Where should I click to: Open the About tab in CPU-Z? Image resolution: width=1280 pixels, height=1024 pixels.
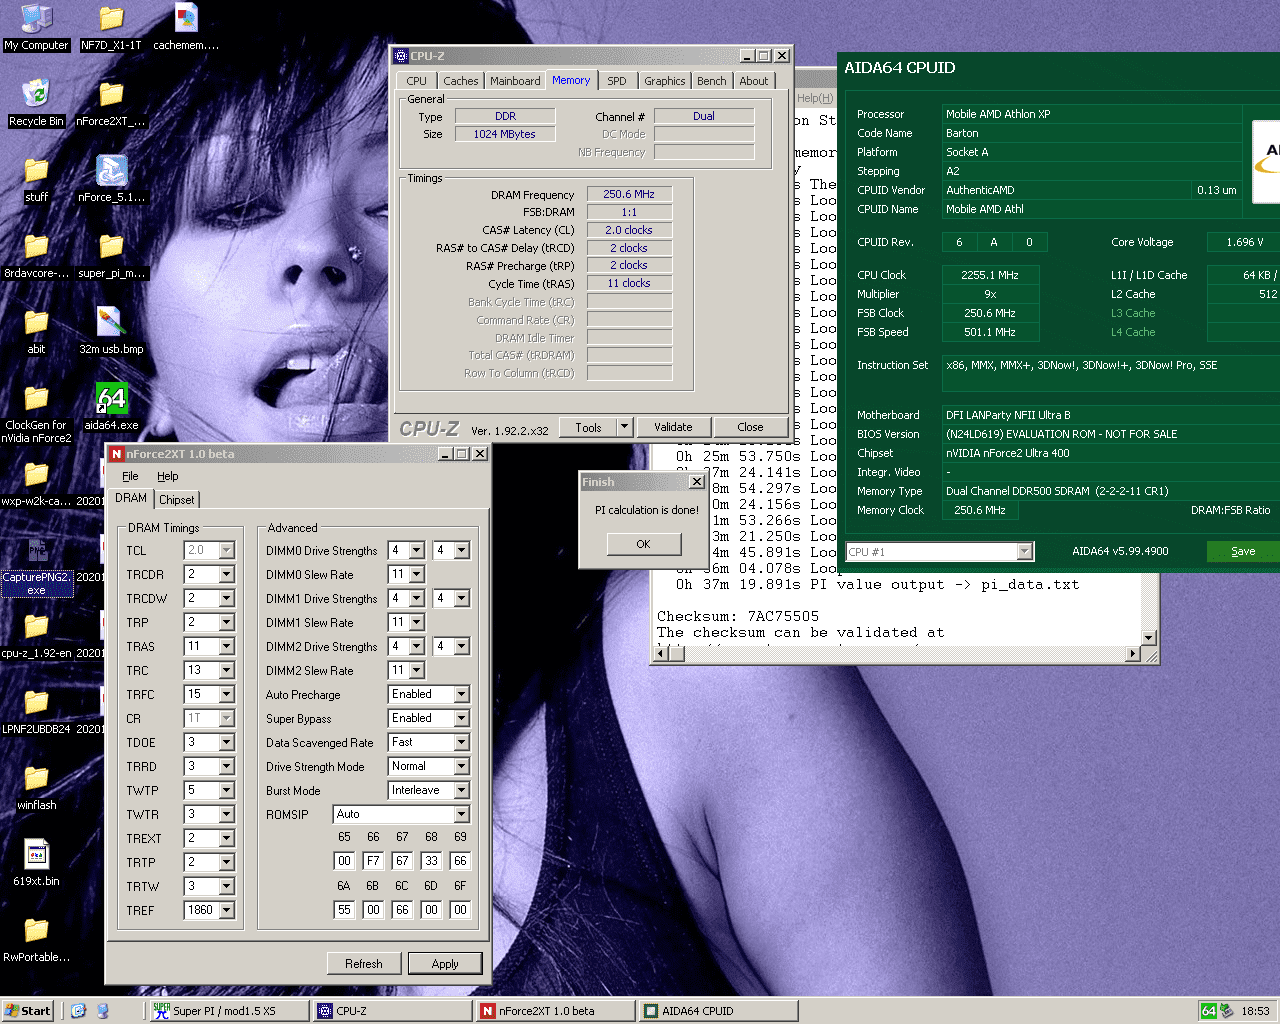pos(754,81)
